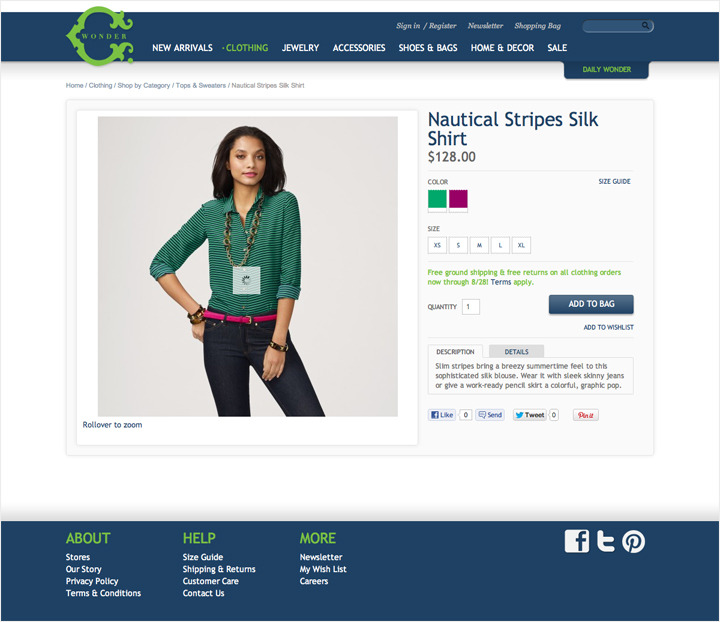This screenshot has height=622, width=720.
Task: Open the Daily Wonder tab
Action: [606, 69]
